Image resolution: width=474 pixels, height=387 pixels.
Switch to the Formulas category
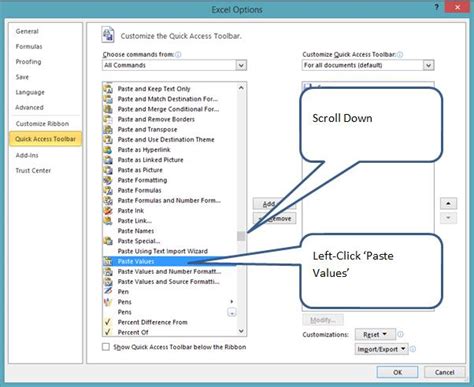coord(29,47)
